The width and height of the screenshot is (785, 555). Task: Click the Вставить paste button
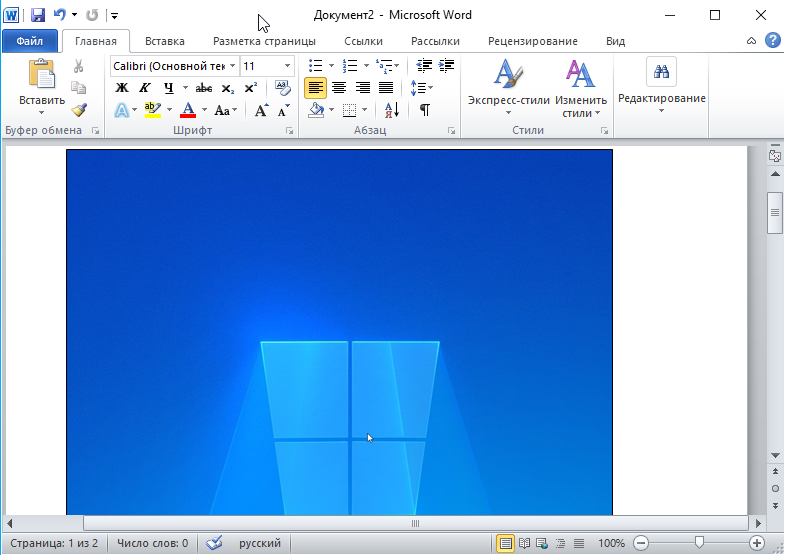point(42,82)
